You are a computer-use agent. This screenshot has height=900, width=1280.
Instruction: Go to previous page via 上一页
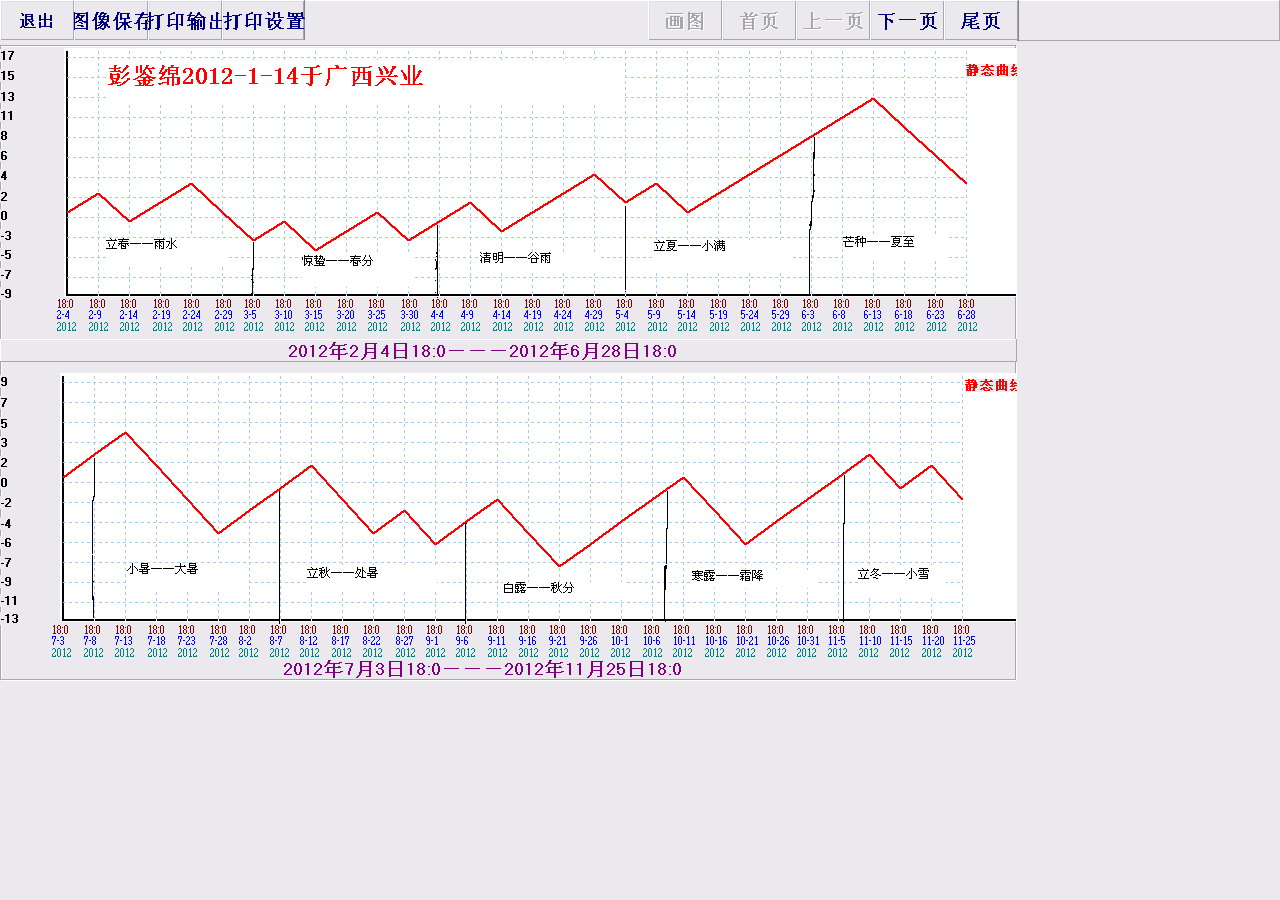click(x=832, y=21)
